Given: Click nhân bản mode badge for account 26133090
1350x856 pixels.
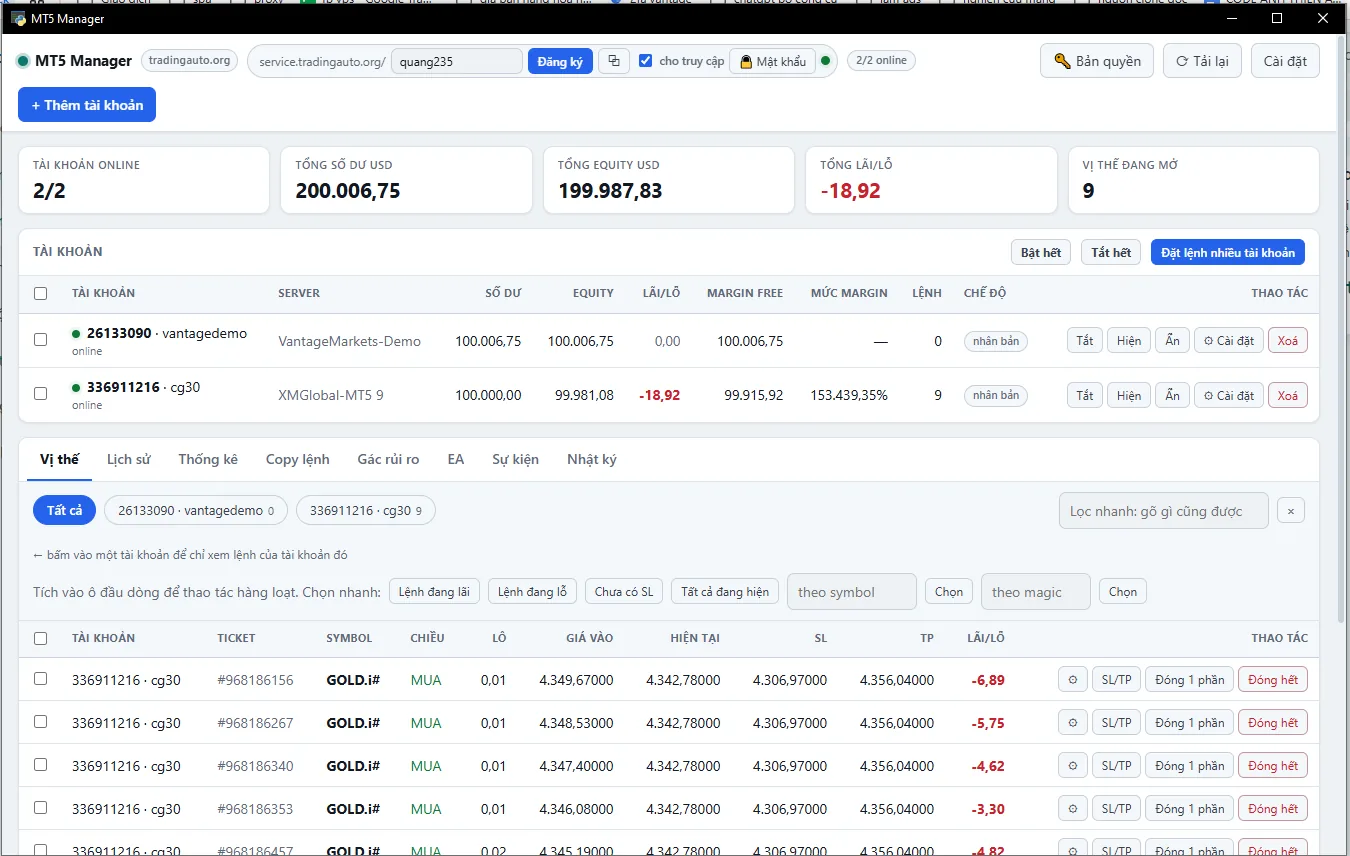Looking at the screenshot, I should pyautogui.click(x=996, y=341).
